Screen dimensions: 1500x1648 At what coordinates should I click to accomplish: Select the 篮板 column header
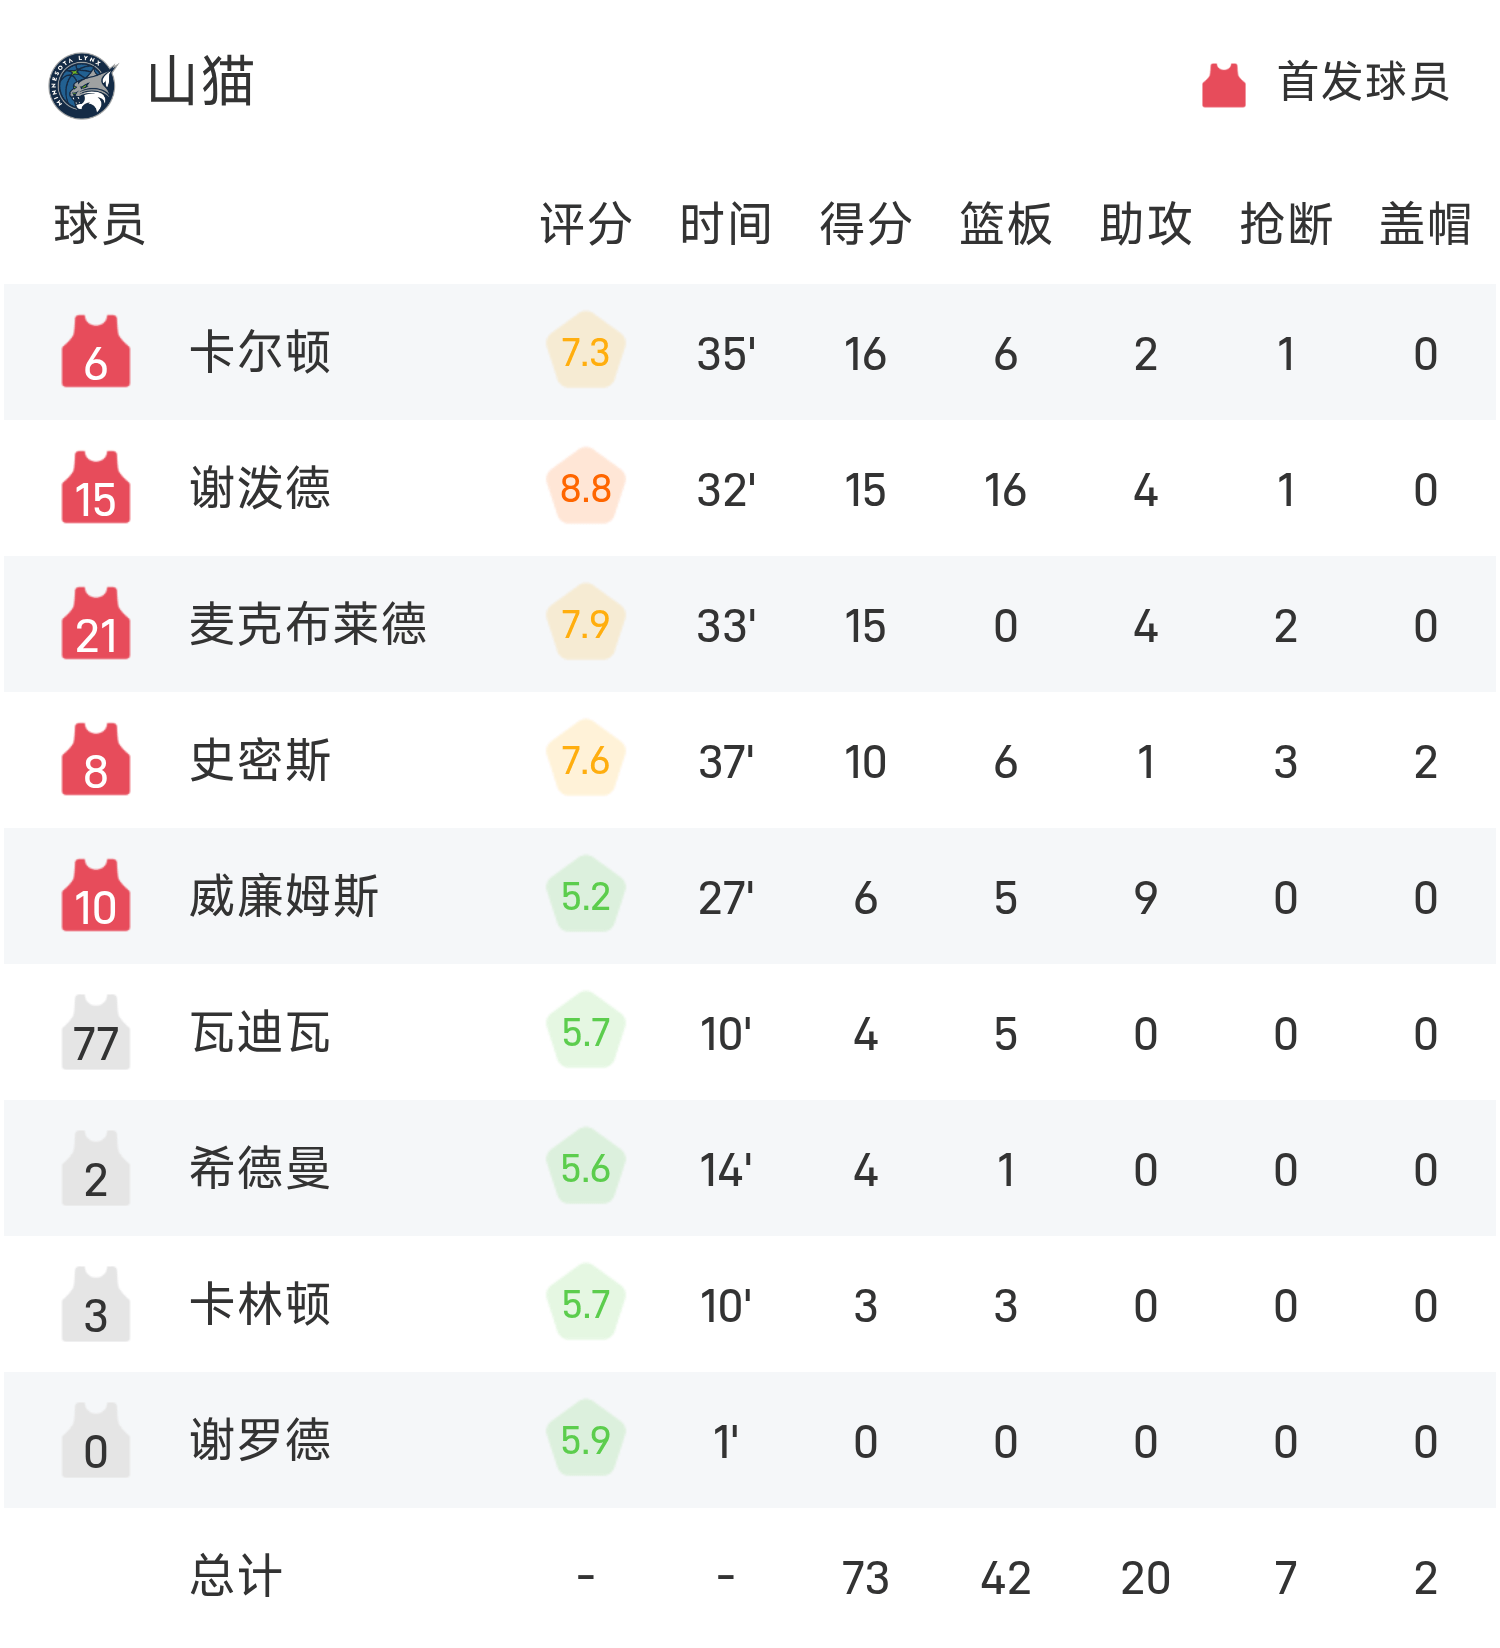point(1003,224)
